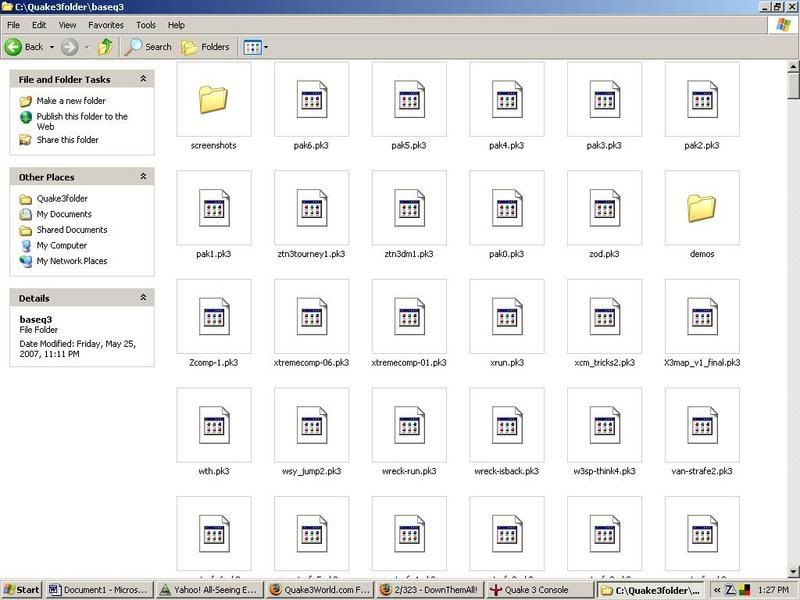This screenshot has height=600, width=800.
Task: Open the Favorites menu
Action: 106,25
